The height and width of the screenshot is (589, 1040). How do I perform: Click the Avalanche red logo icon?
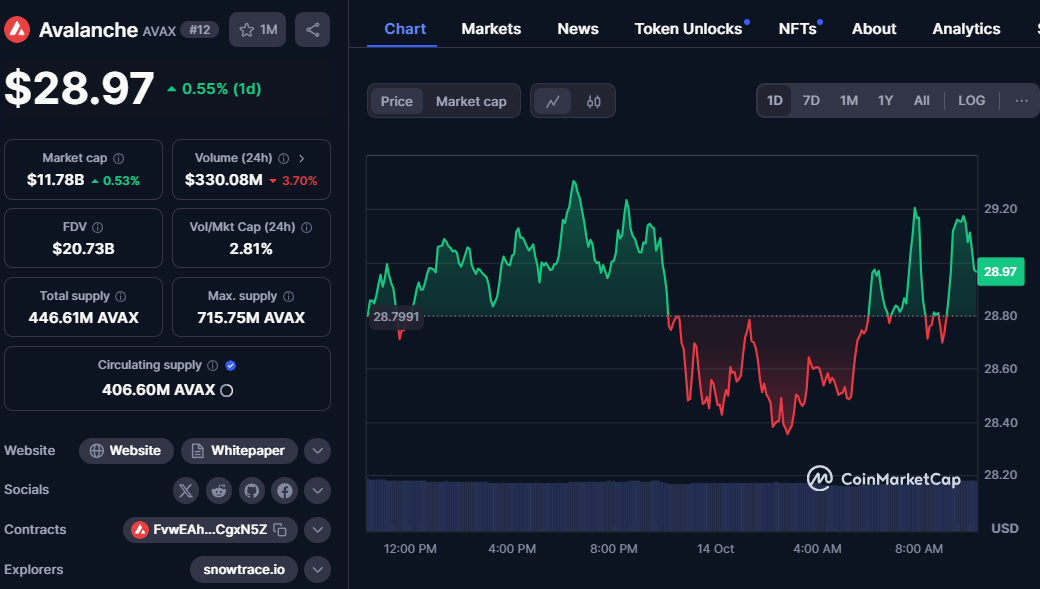[17, 29]
